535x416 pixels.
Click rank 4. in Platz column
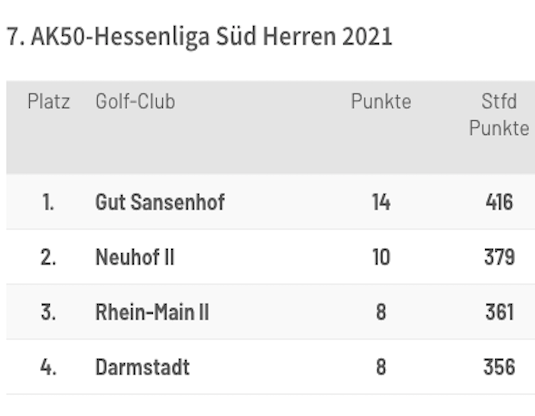[48, 367]
